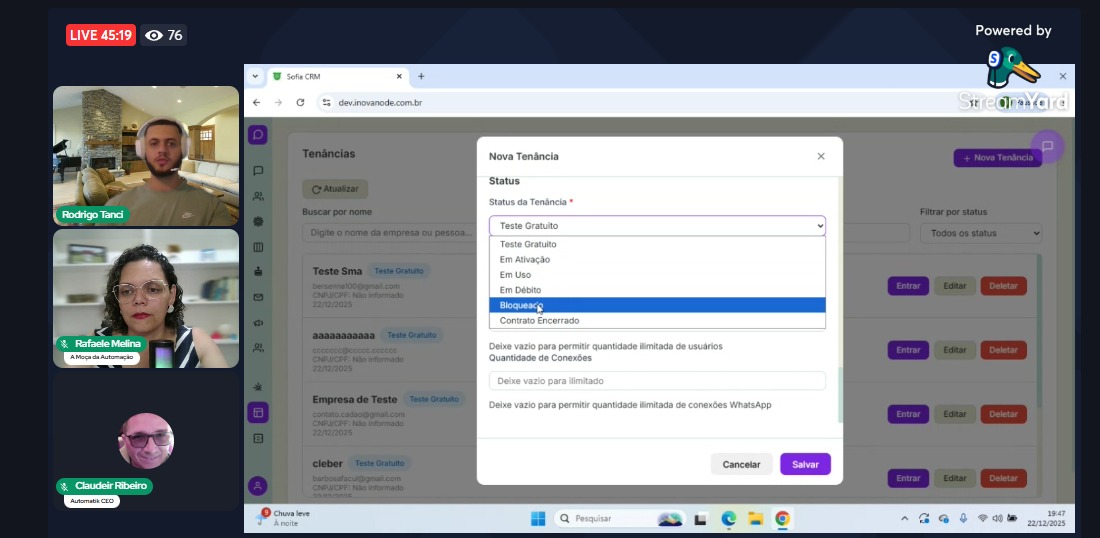Open the Filtrar por status dropdown

pos(980,233)
